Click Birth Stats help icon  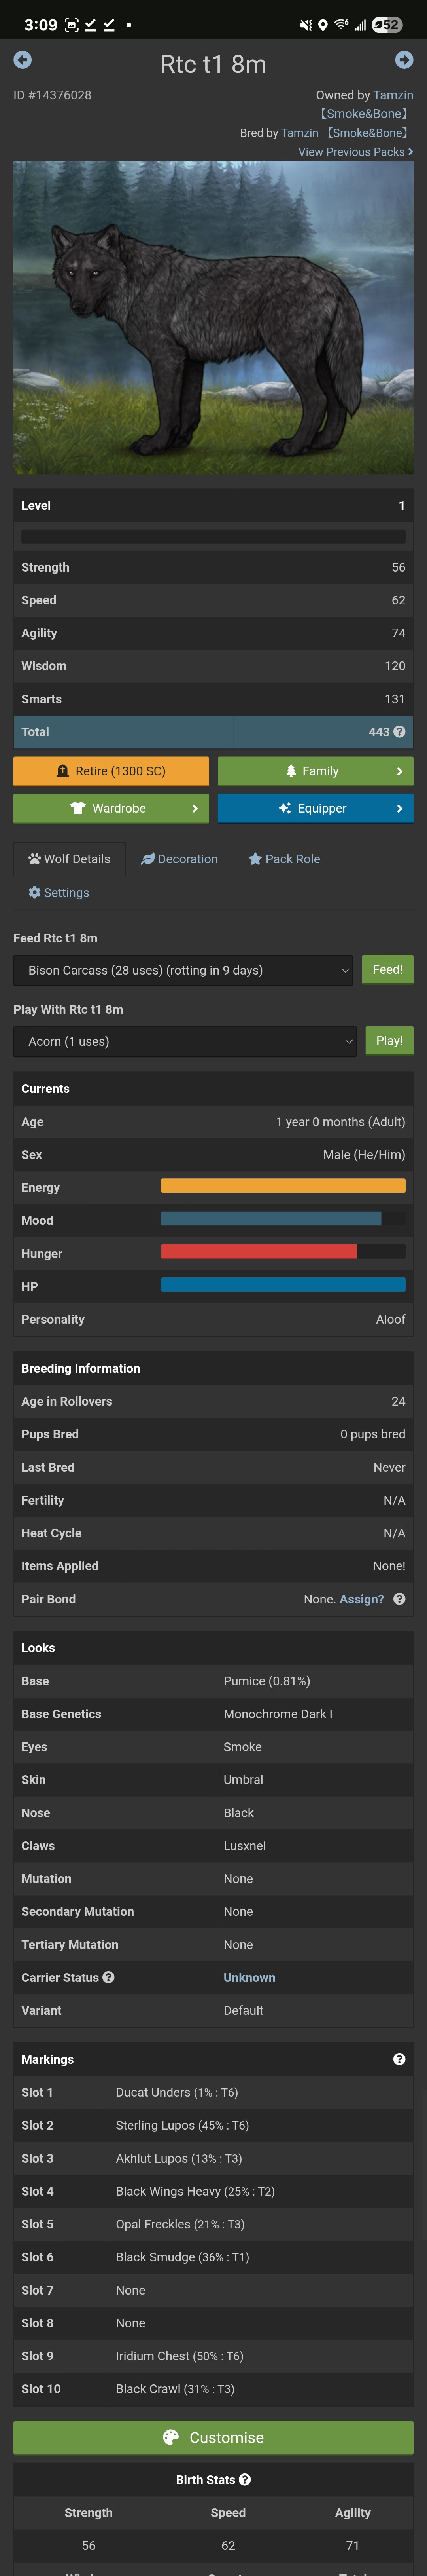245,2479
